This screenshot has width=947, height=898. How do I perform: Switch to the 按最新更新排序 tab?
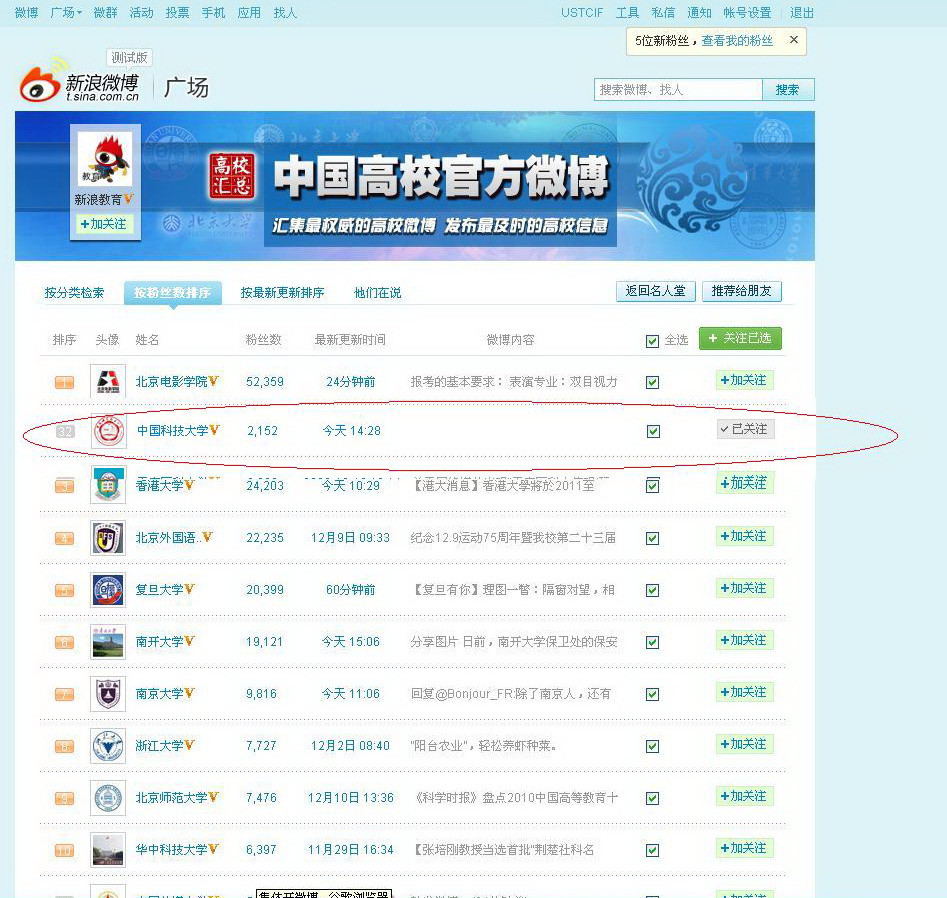coord(282,293)
